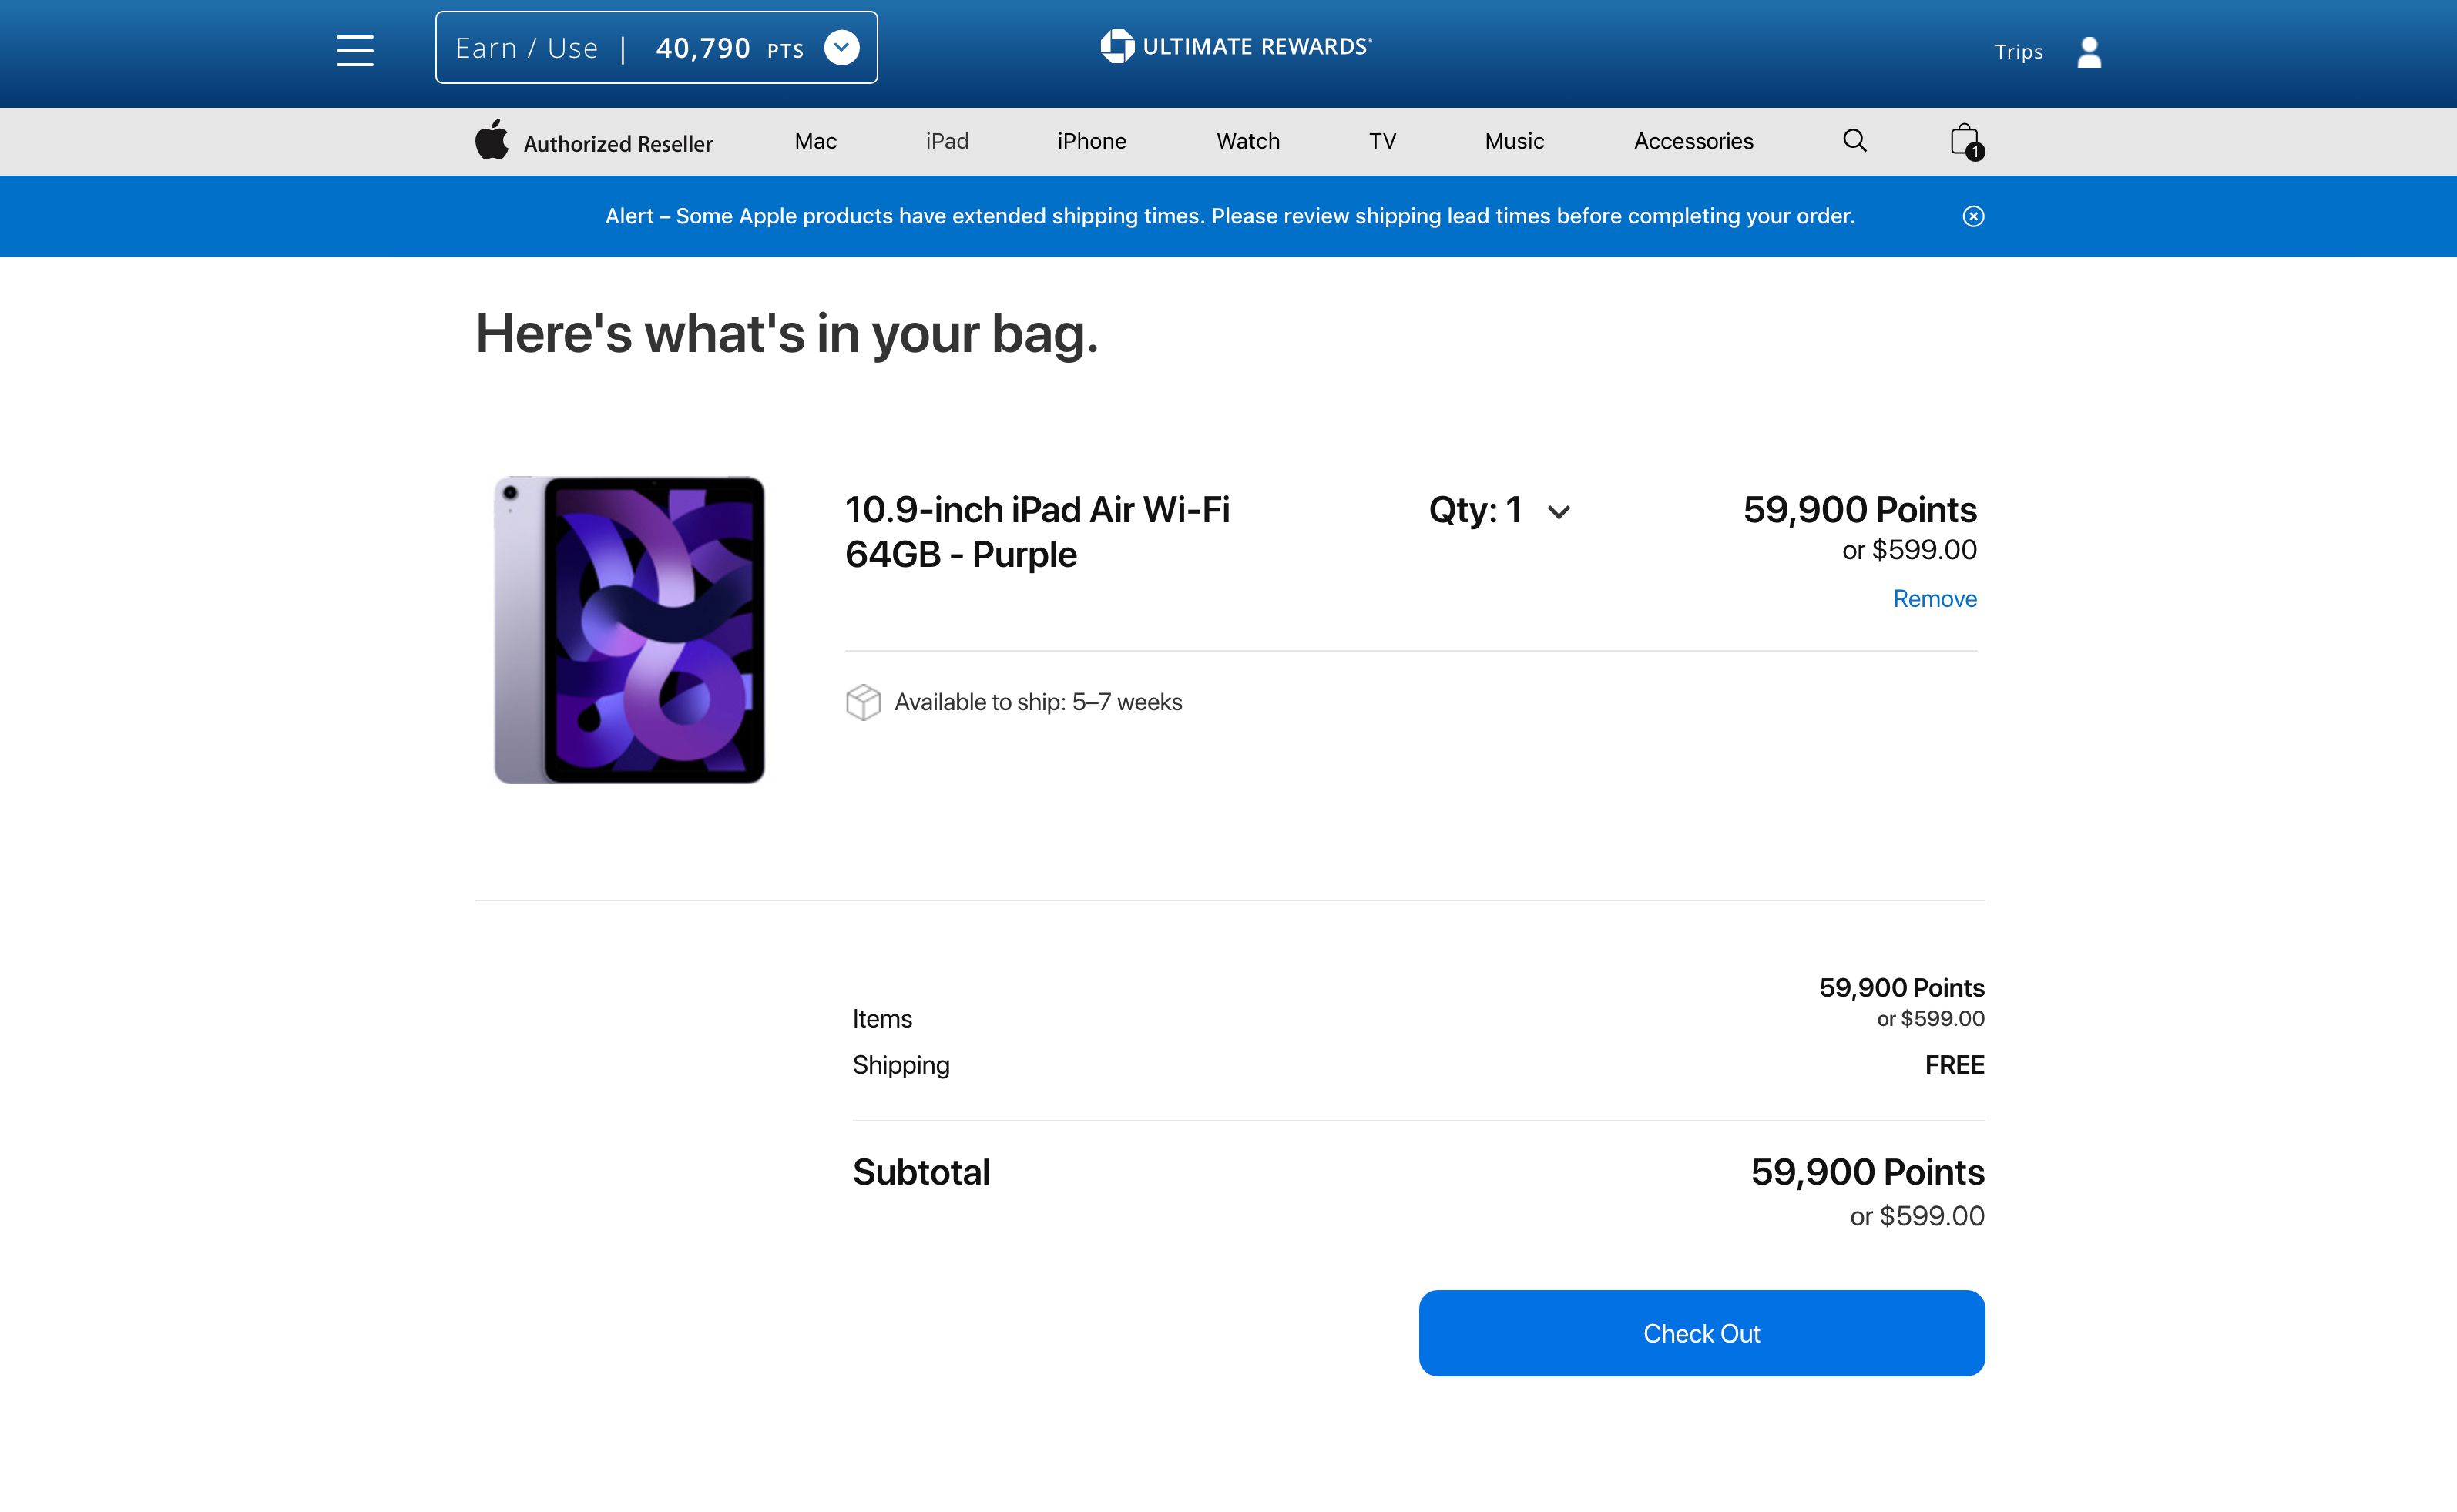Go to the Watch category
2457x1512 pixels.
pos(1248,141)
